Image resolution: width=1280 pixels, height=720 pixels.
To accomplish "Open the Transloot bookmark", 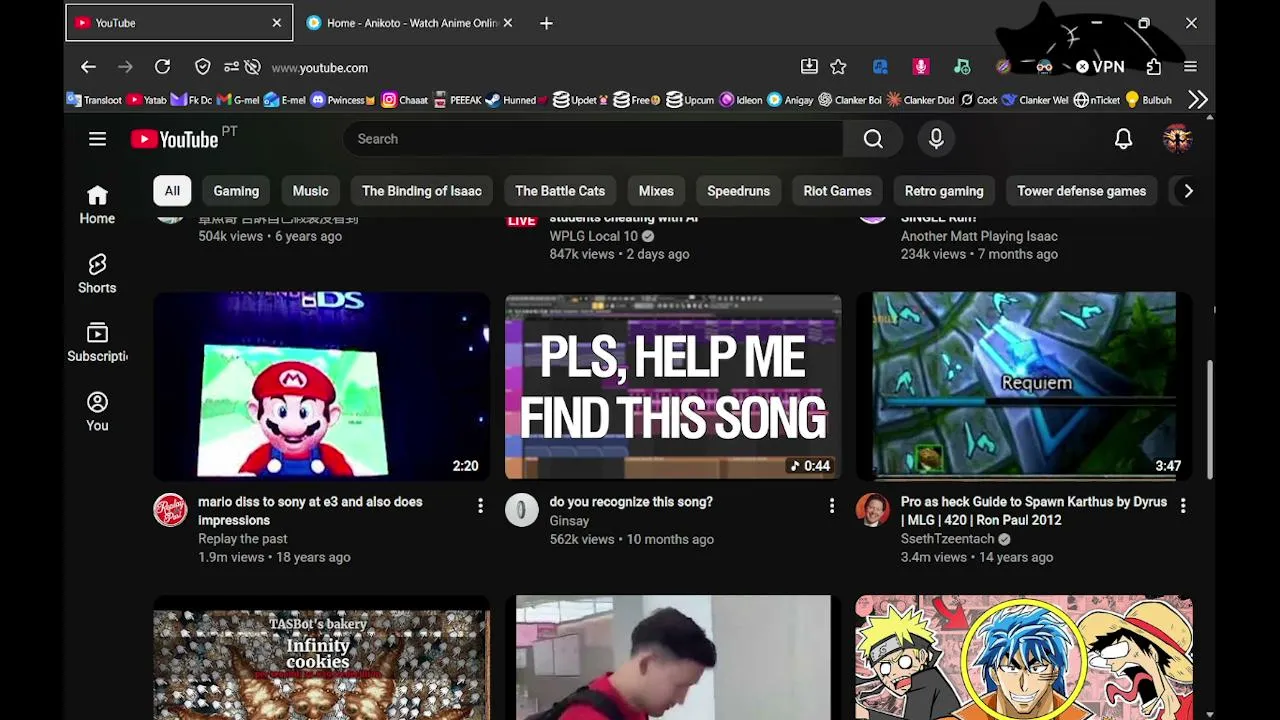I will (94, 100).
